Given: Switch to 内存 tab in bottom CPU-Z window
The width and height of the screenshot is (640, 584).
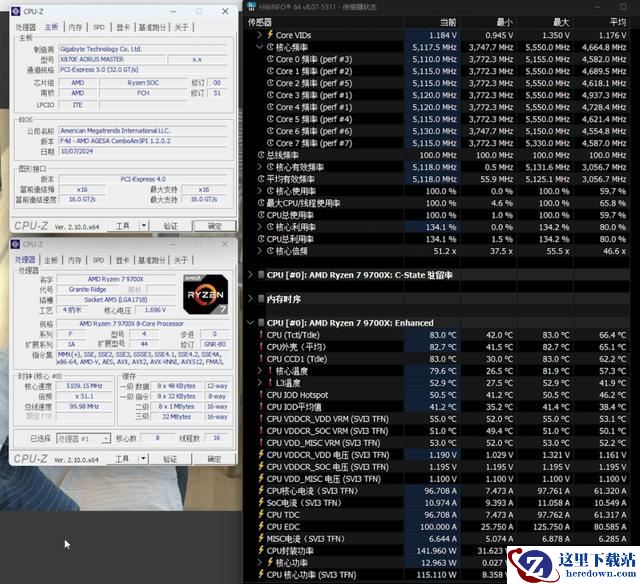Looking at the screenshot, I should [x=75, y=260].
